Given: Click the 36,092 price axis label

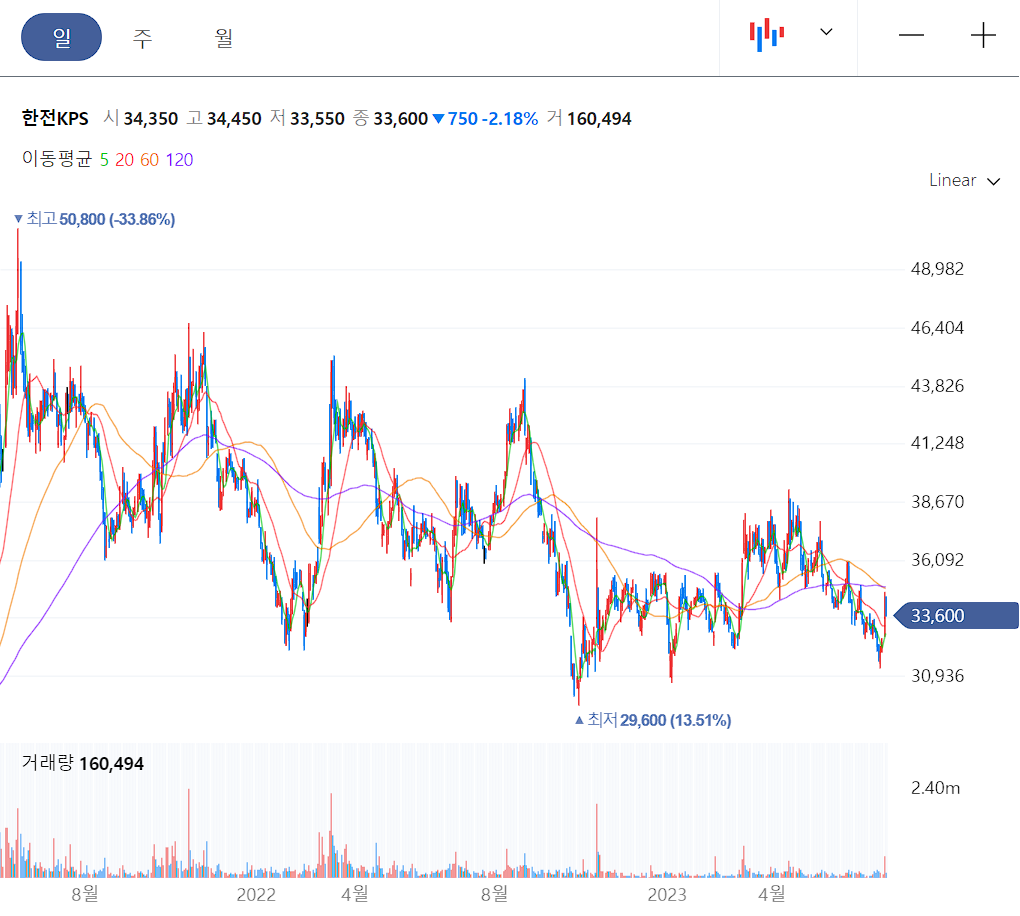Looking at the screenshot, I should (x=937, y=559).
